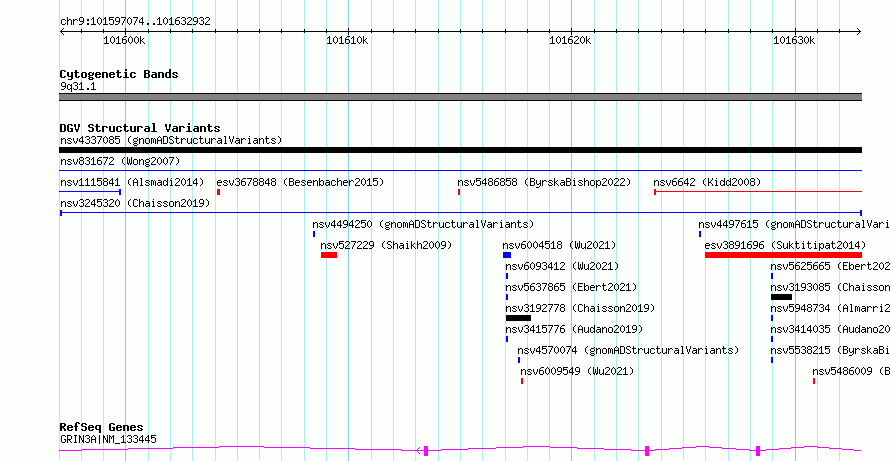Click the blue nsv1115841 variant line
The width and height of the screenshot is (890, 461).
click(90, 192)
